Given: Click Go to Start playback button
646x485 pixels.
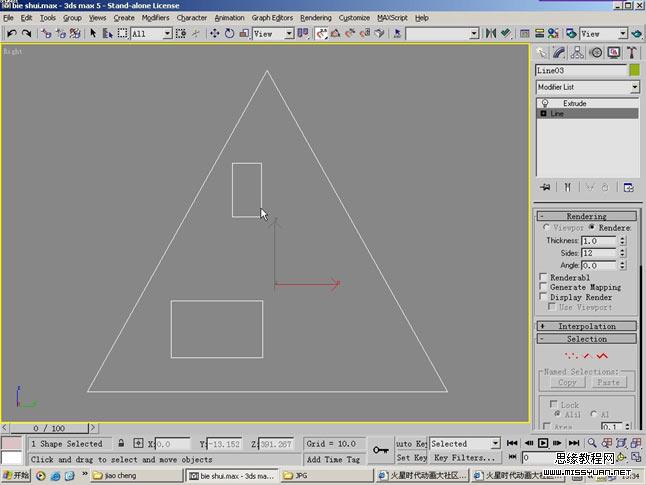Looking at the screenshot, I should 512,443.
